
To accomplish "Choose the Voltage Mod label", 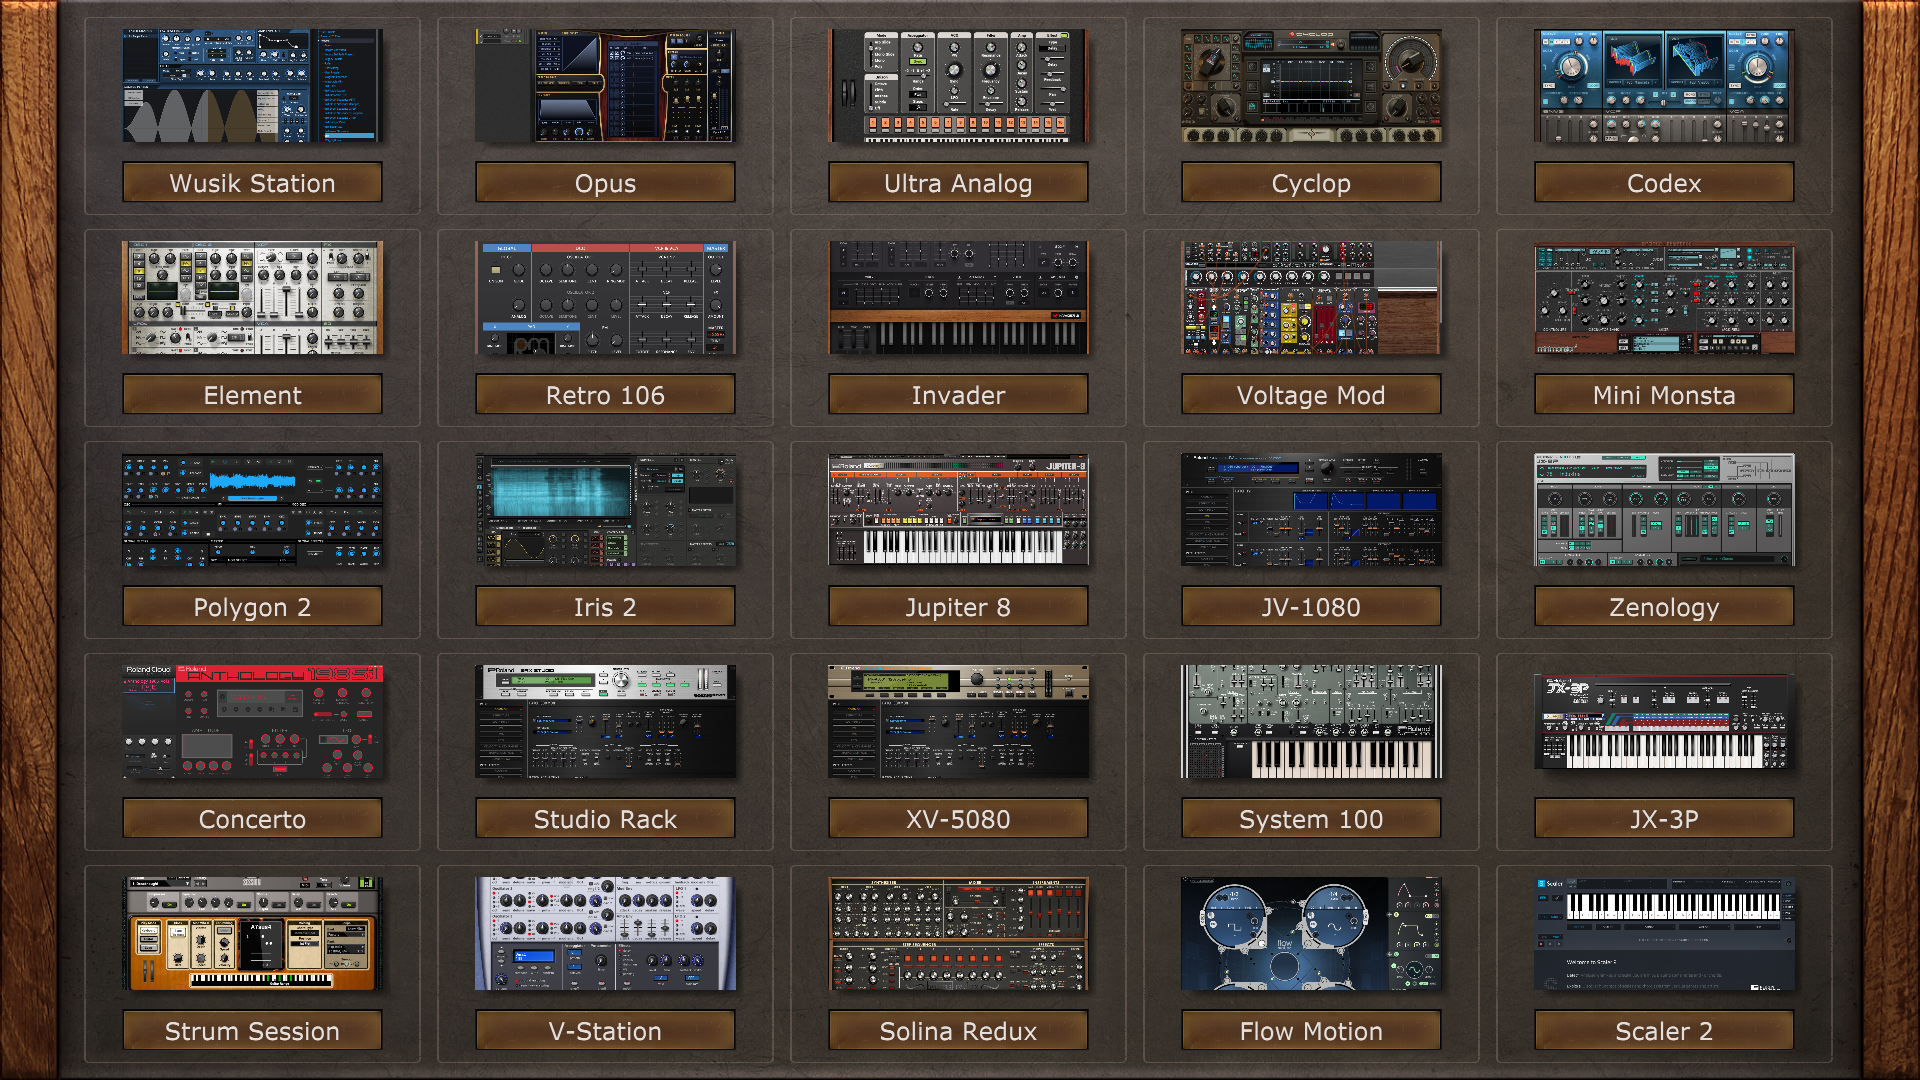I will click(1311, 395).
